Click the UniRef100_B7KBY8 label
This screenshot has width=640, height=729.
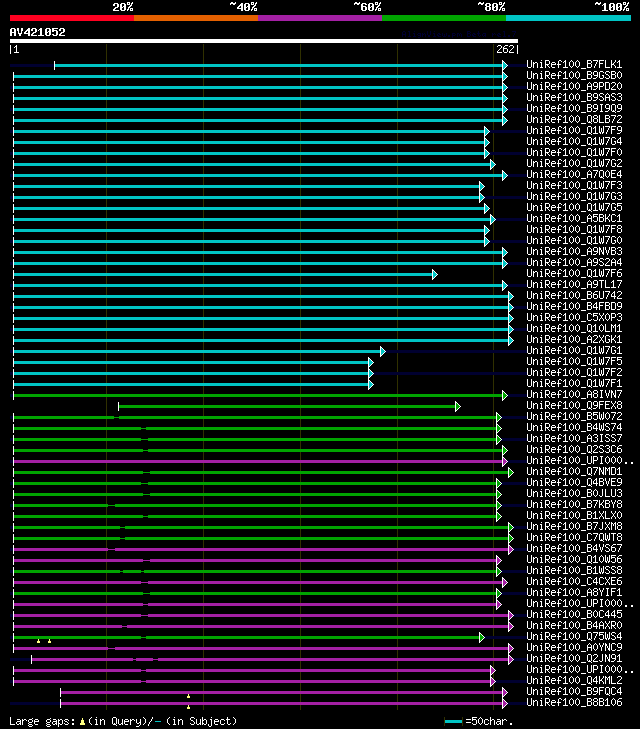point(574,504)
